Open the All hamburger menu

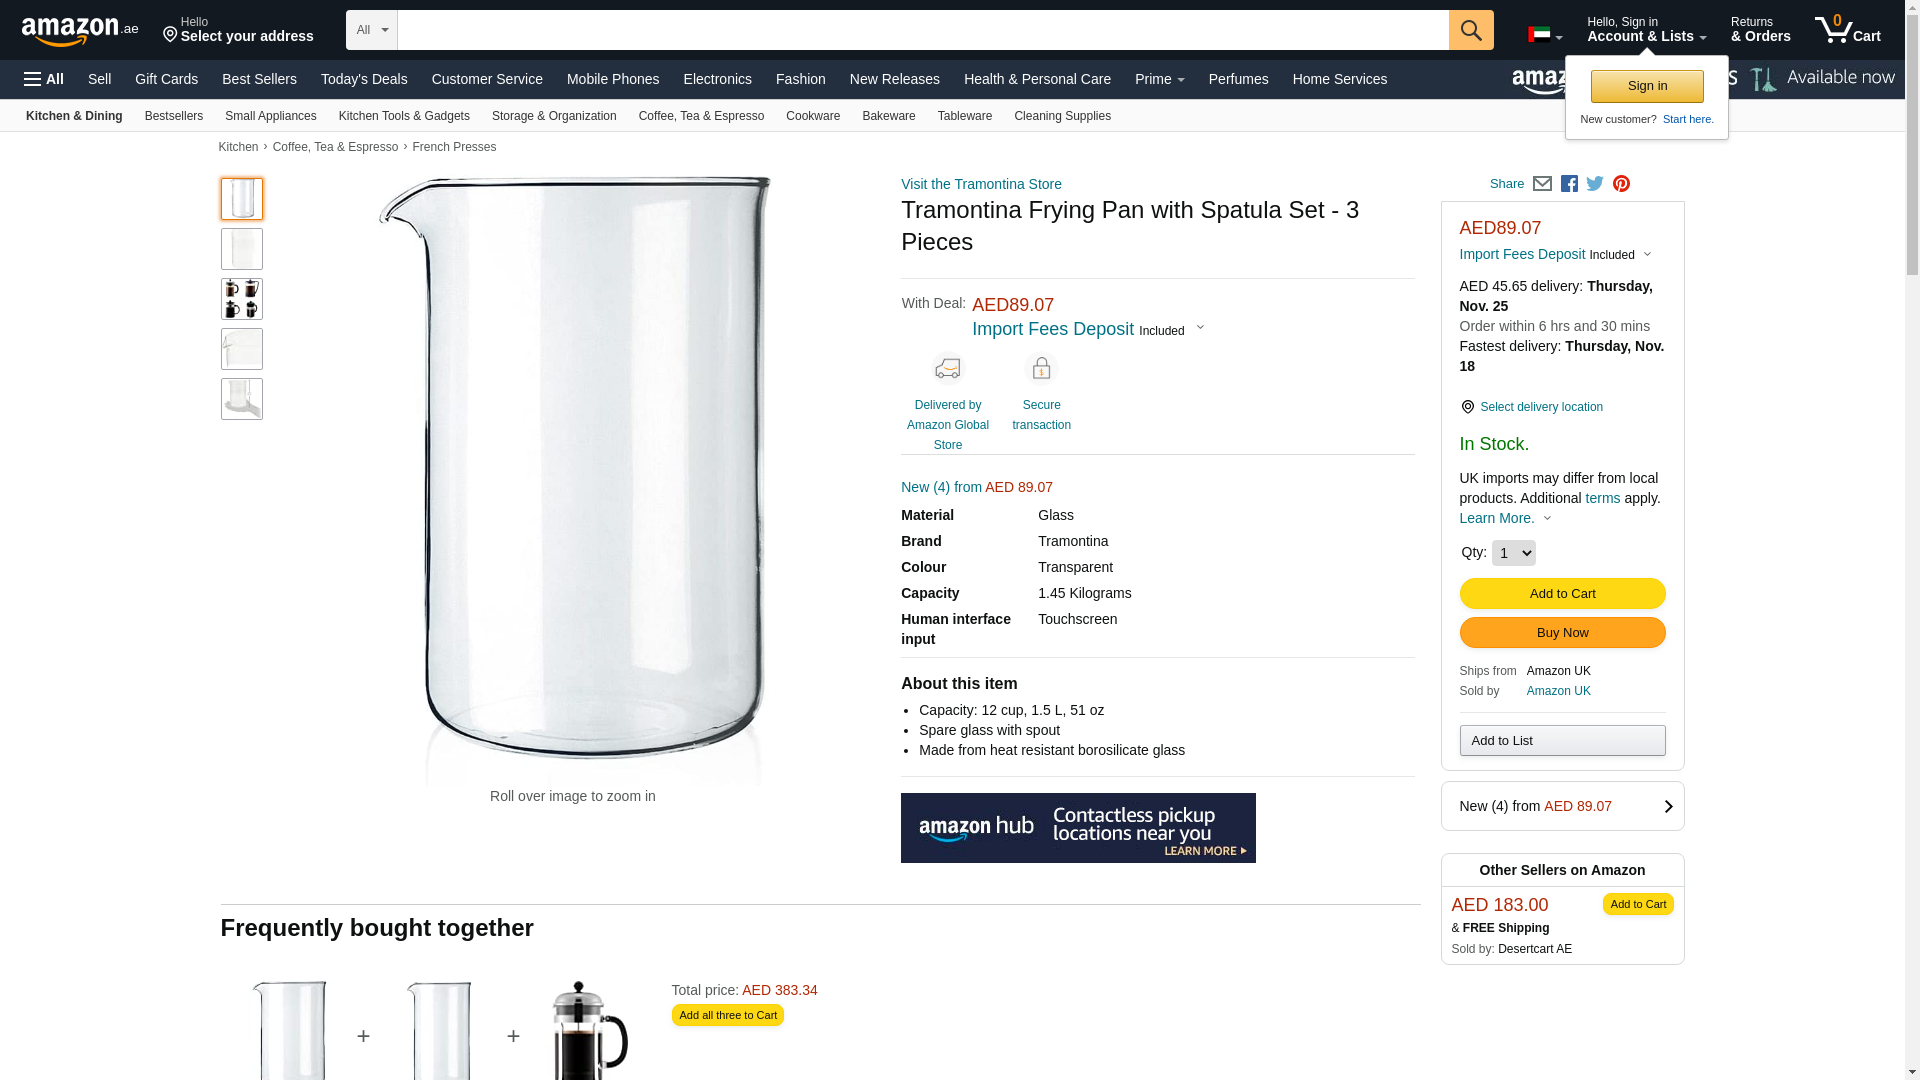[x=44, y=79]
